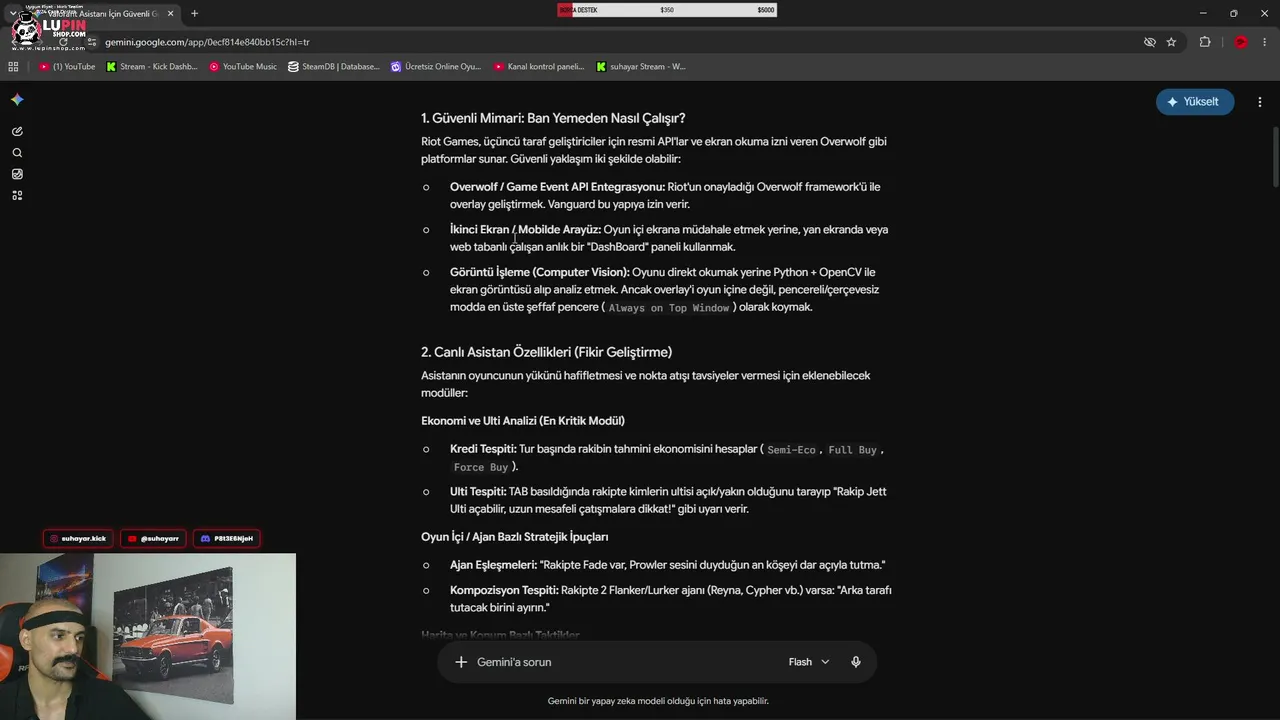
Task: Open Gemini's three-dot options next to Yükselt
Action: click(x=1260, y=102)
